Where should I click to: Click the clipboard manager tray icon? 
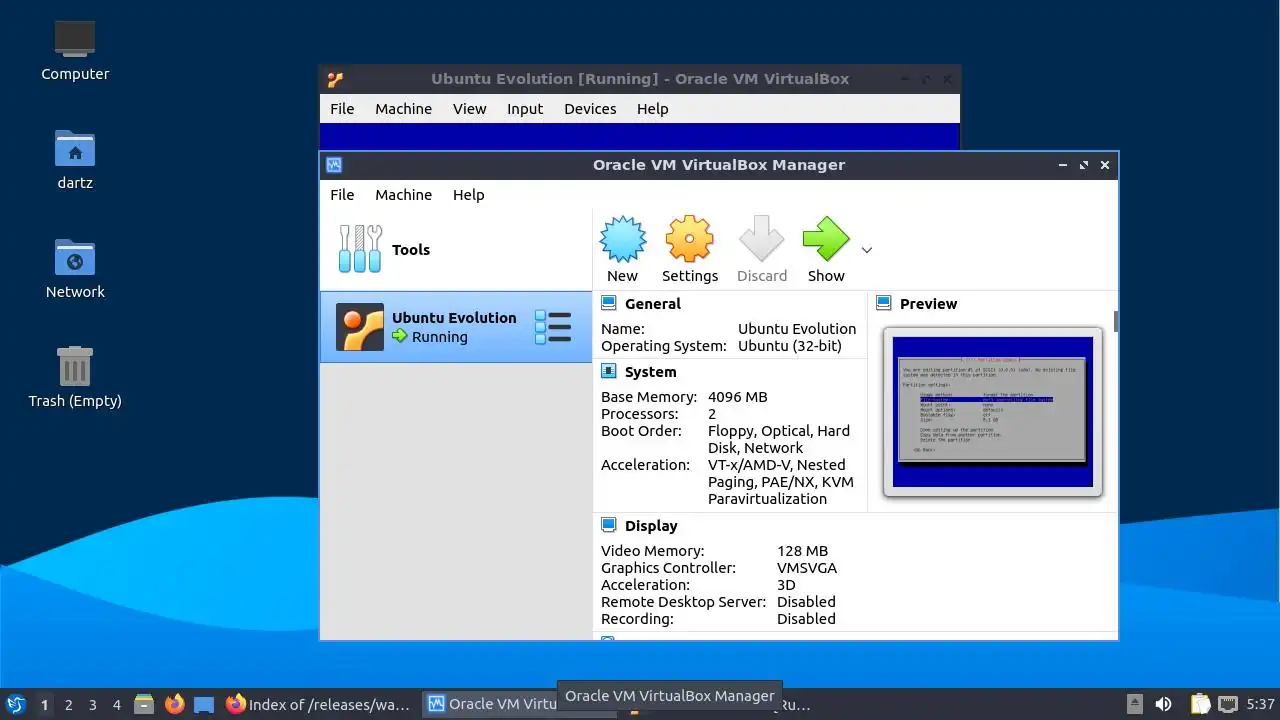[x=1200, y=704]
